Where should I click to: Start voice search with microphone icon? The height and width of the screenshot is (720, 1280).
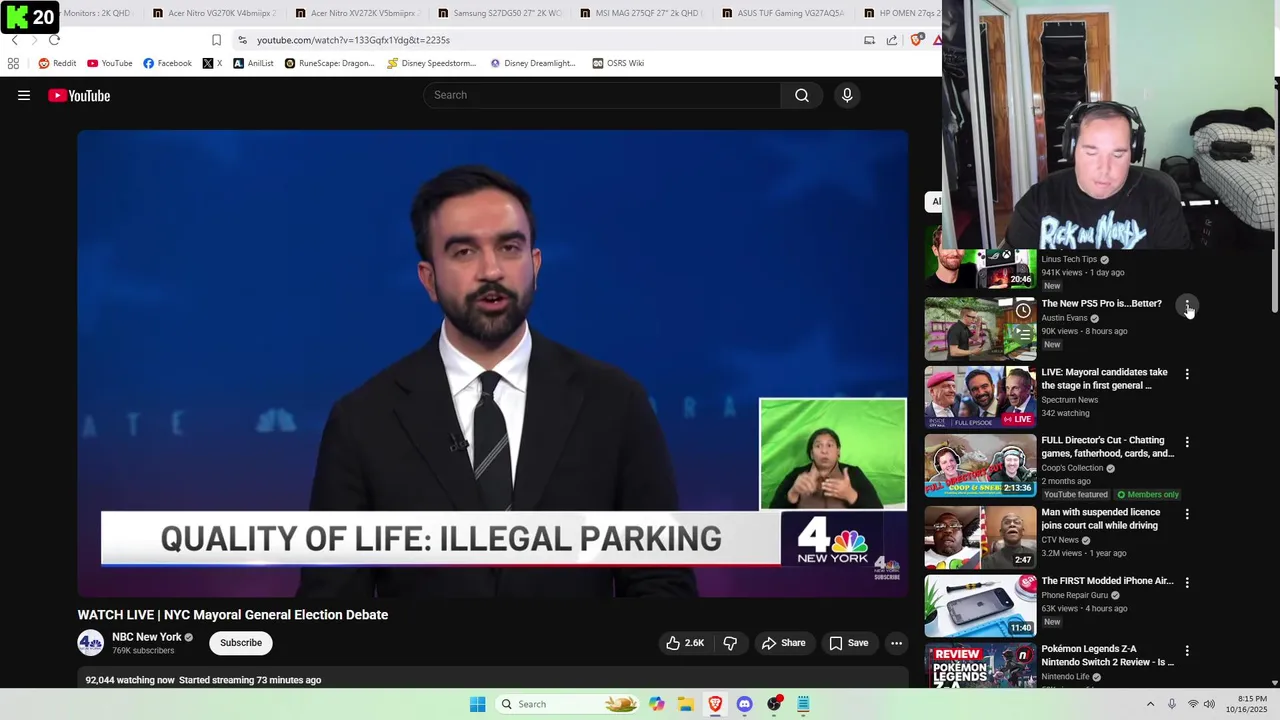tap(847, 95)
